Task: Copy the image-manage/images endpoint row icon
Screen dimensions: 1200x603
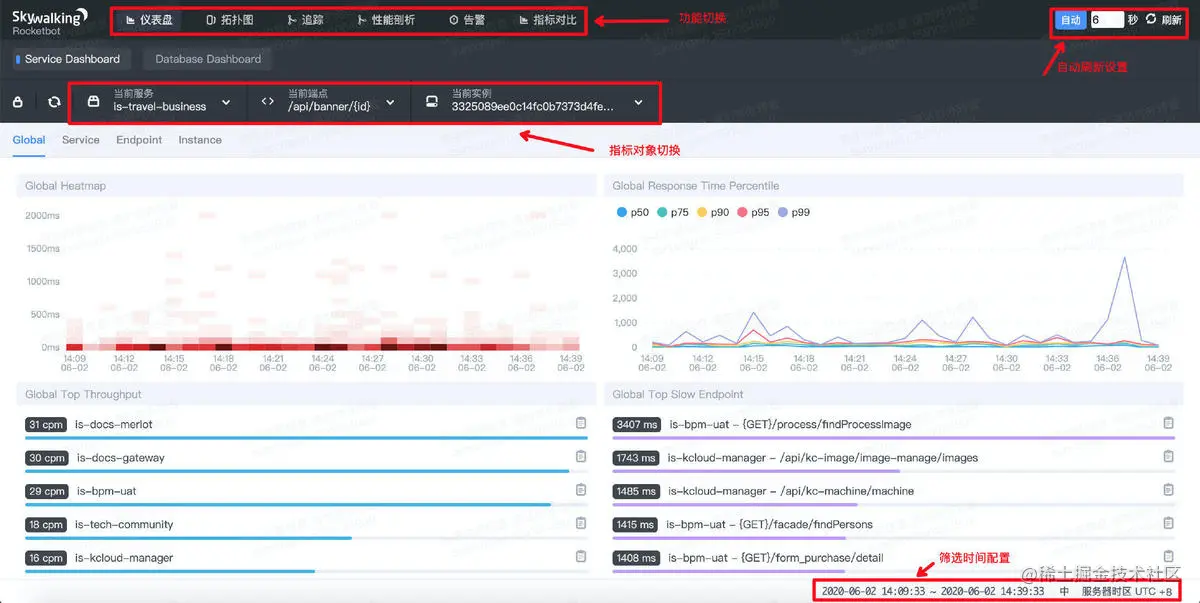Action: point(1169,457)
